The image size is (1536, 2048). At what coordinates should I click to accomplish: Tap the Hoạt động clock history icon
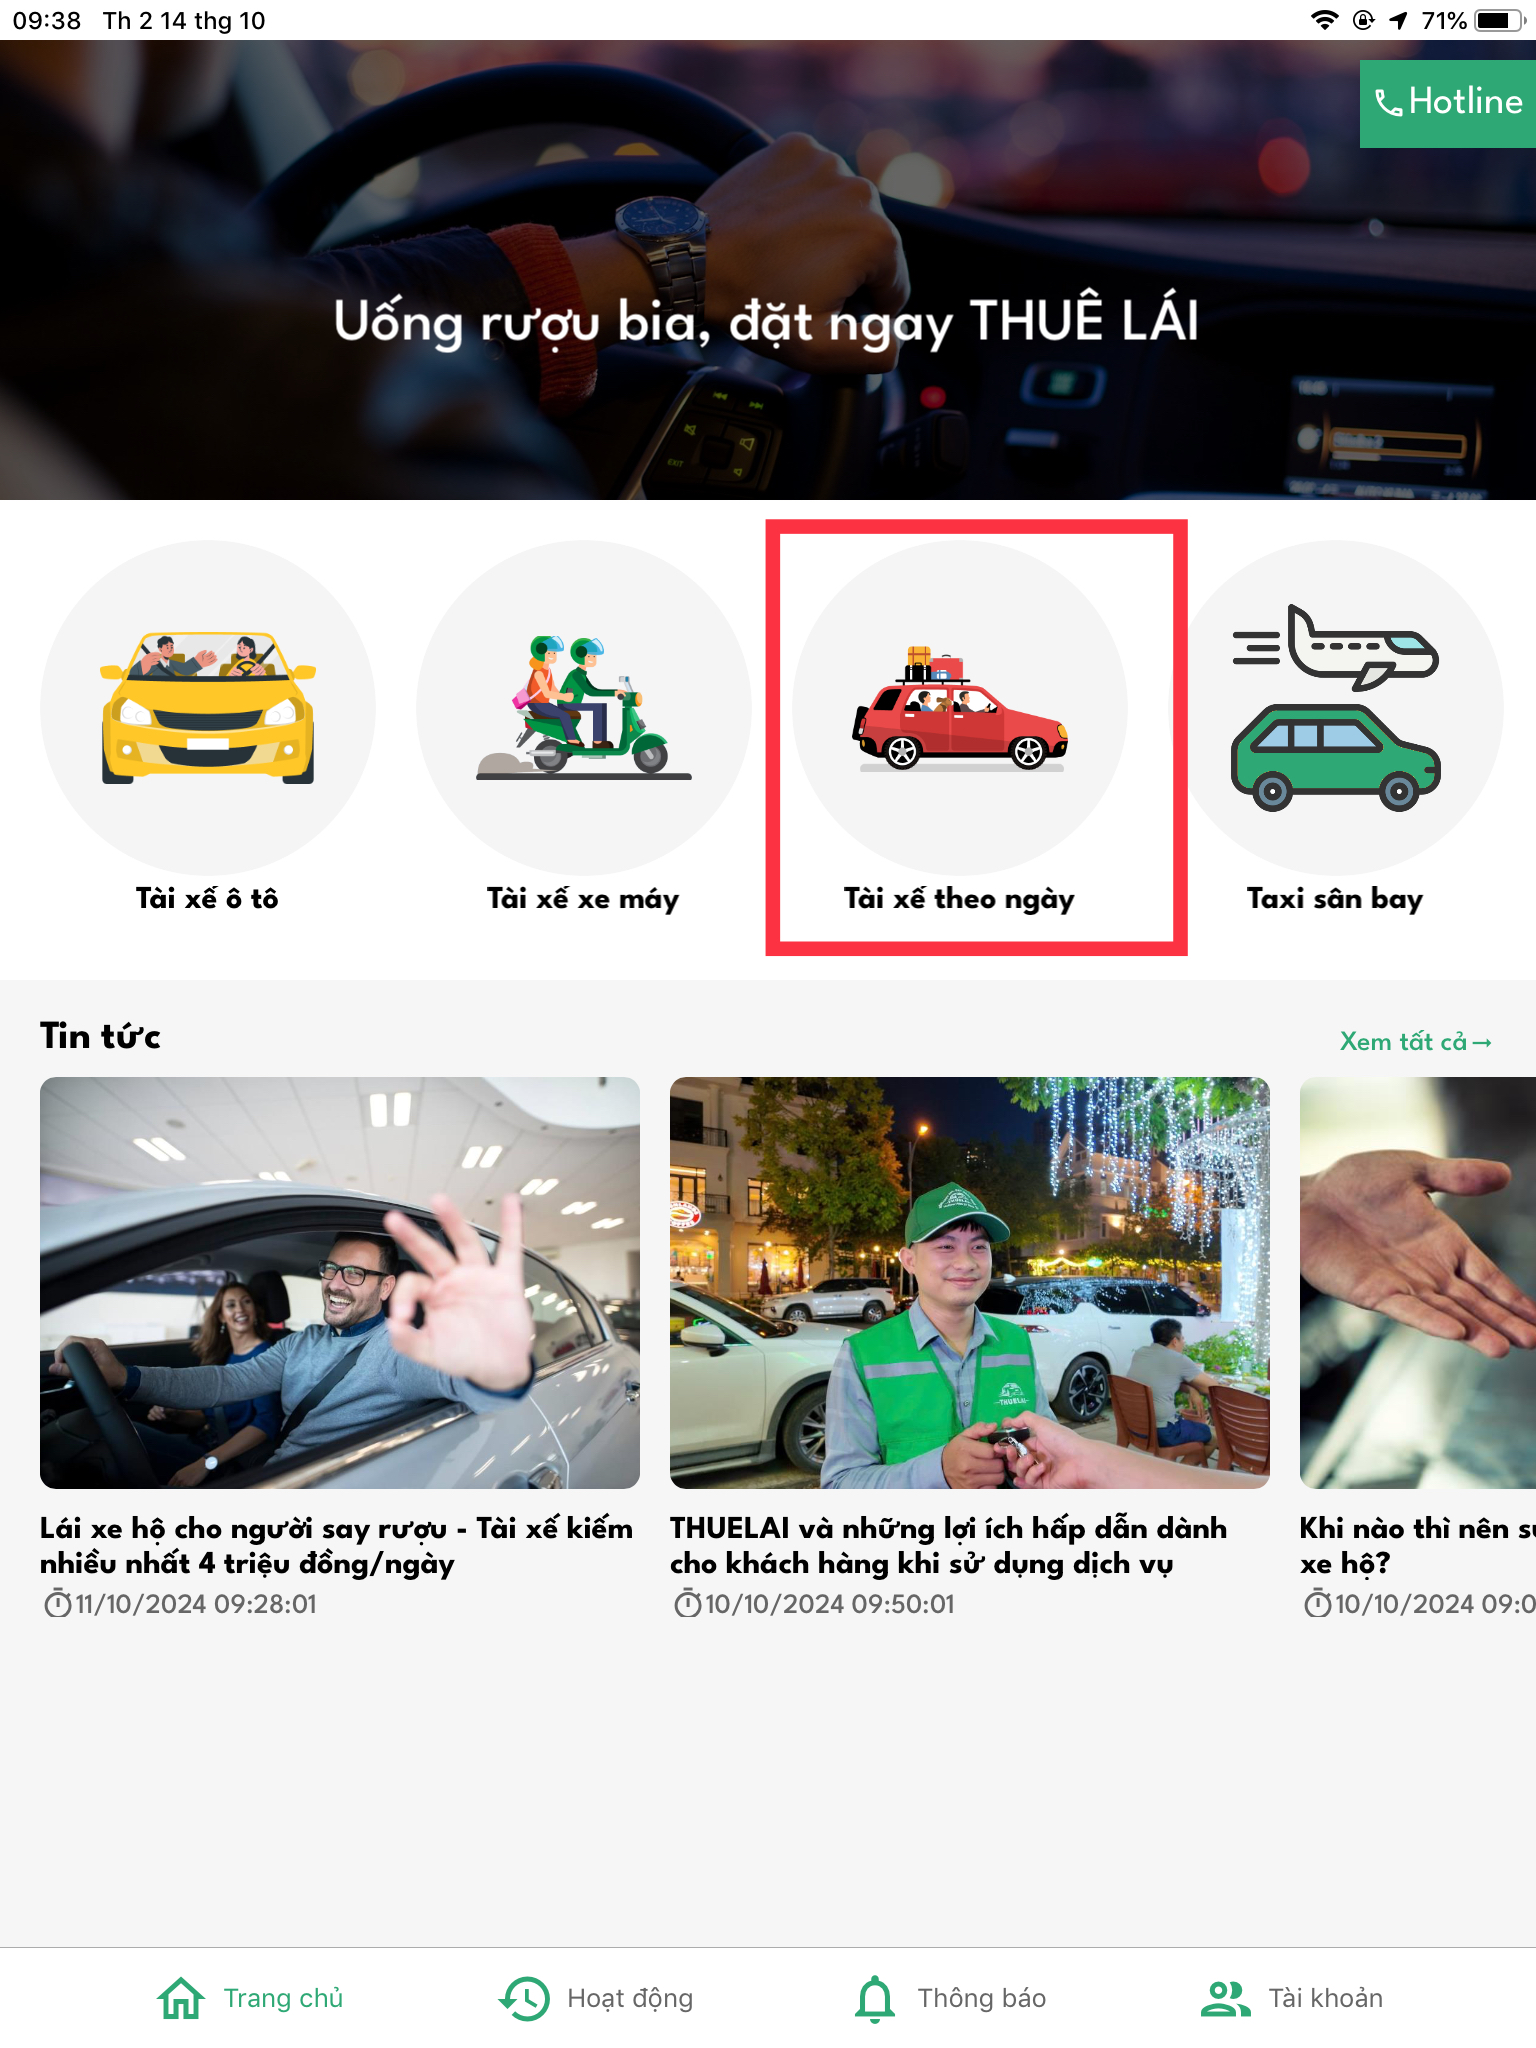click(x=524, y=1998)
